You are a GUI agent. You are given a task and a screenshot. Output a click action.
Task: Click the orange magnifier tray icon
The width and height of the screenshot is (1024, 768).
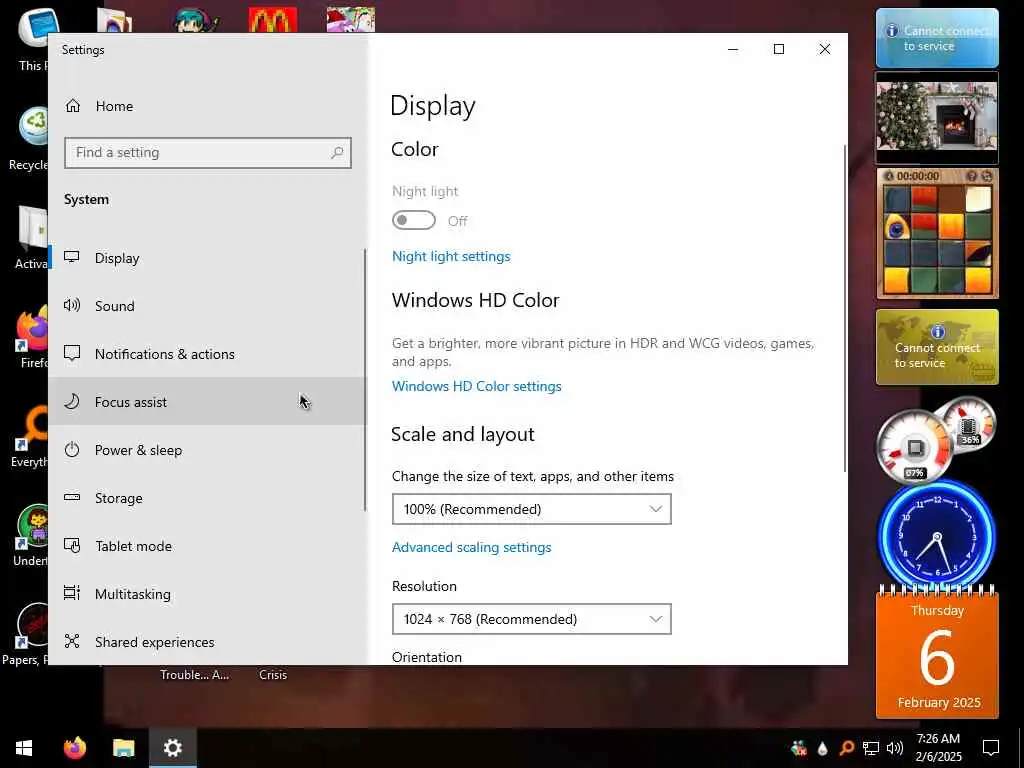[x=846, y=748]
